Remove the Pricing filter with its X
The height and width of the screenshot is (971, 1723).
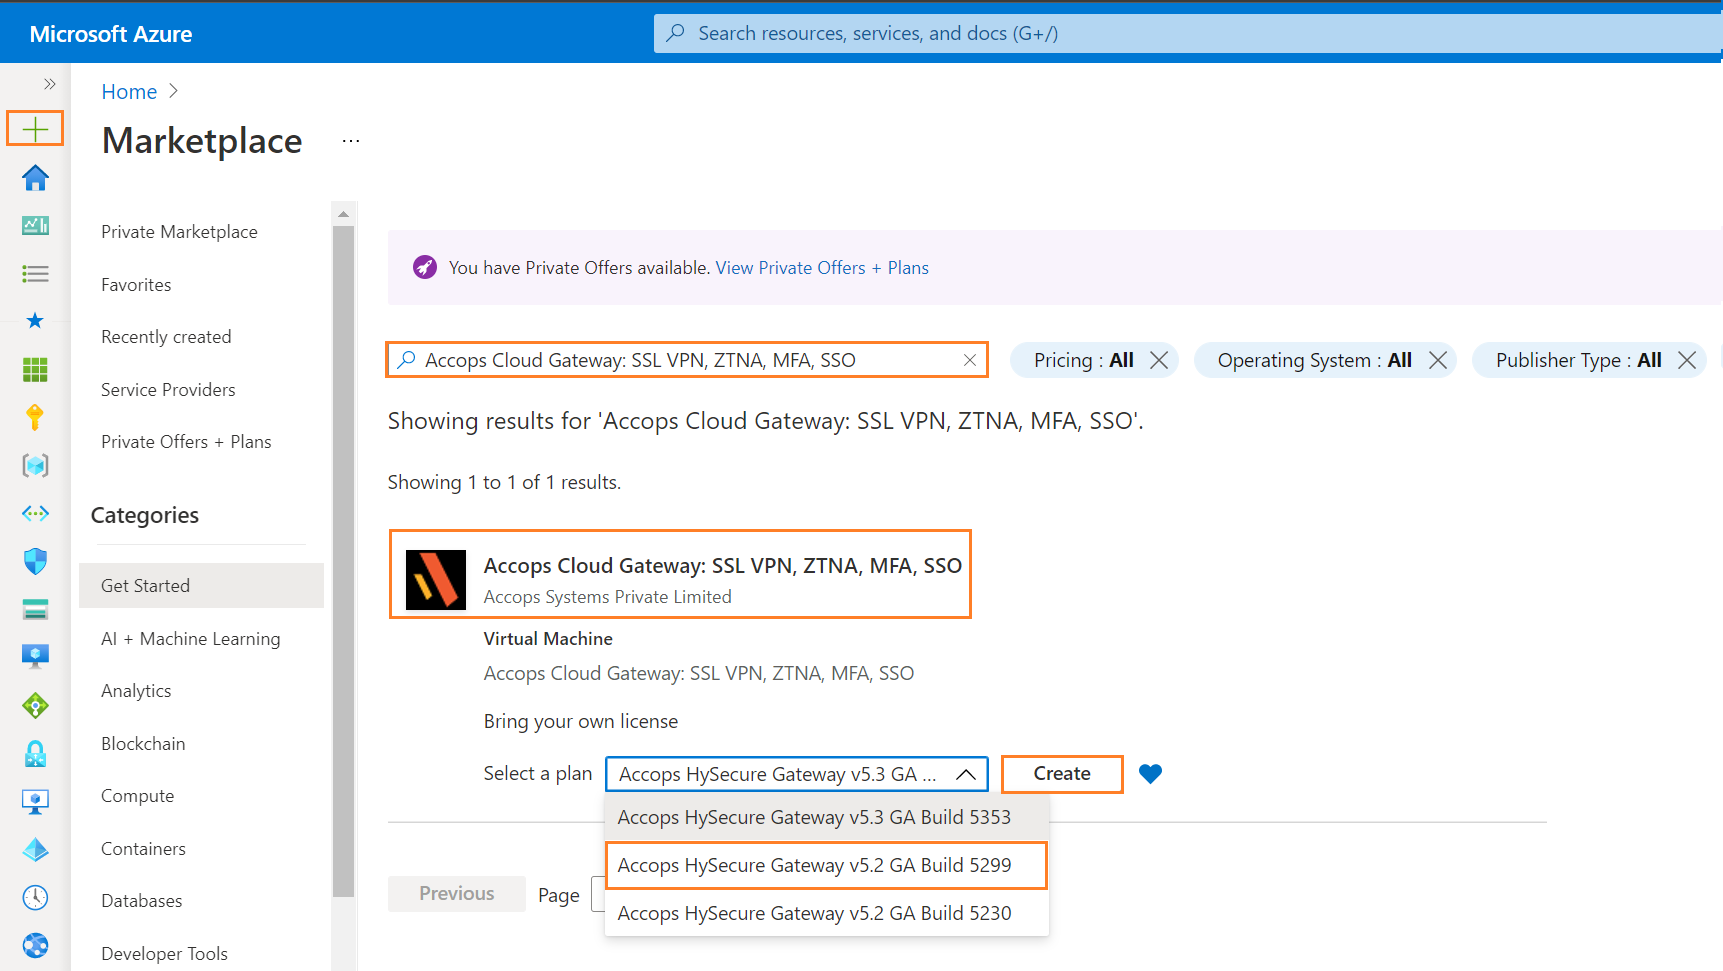coord(1159,360)
